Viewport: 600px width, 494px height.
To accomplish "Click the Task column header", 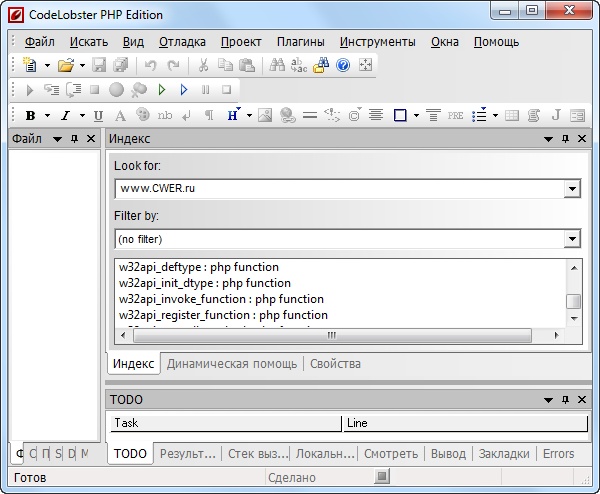I will click(x=225, y=423).
